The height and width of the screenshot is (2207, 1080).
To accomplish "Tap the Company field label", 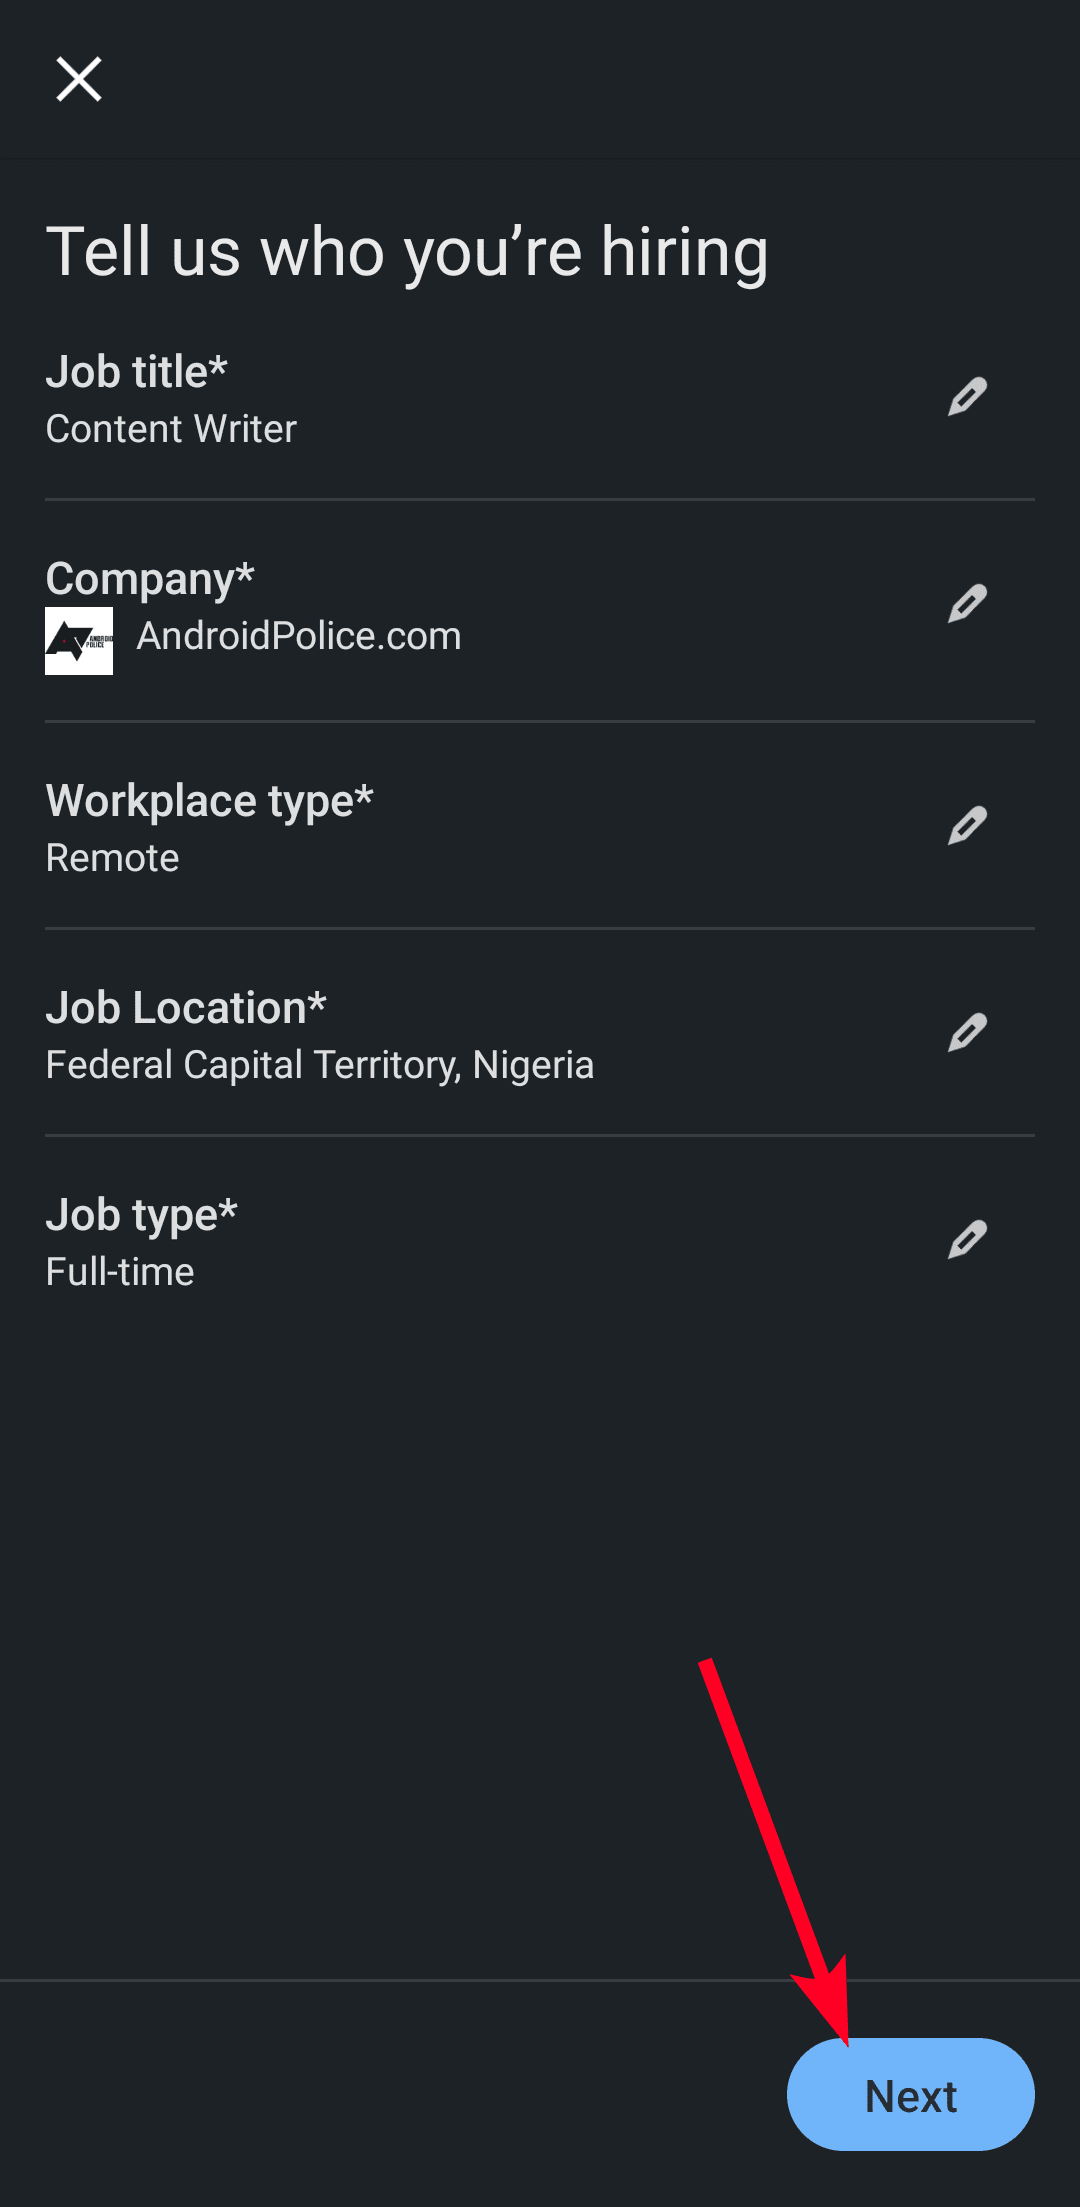I will (x=150, y=579).
